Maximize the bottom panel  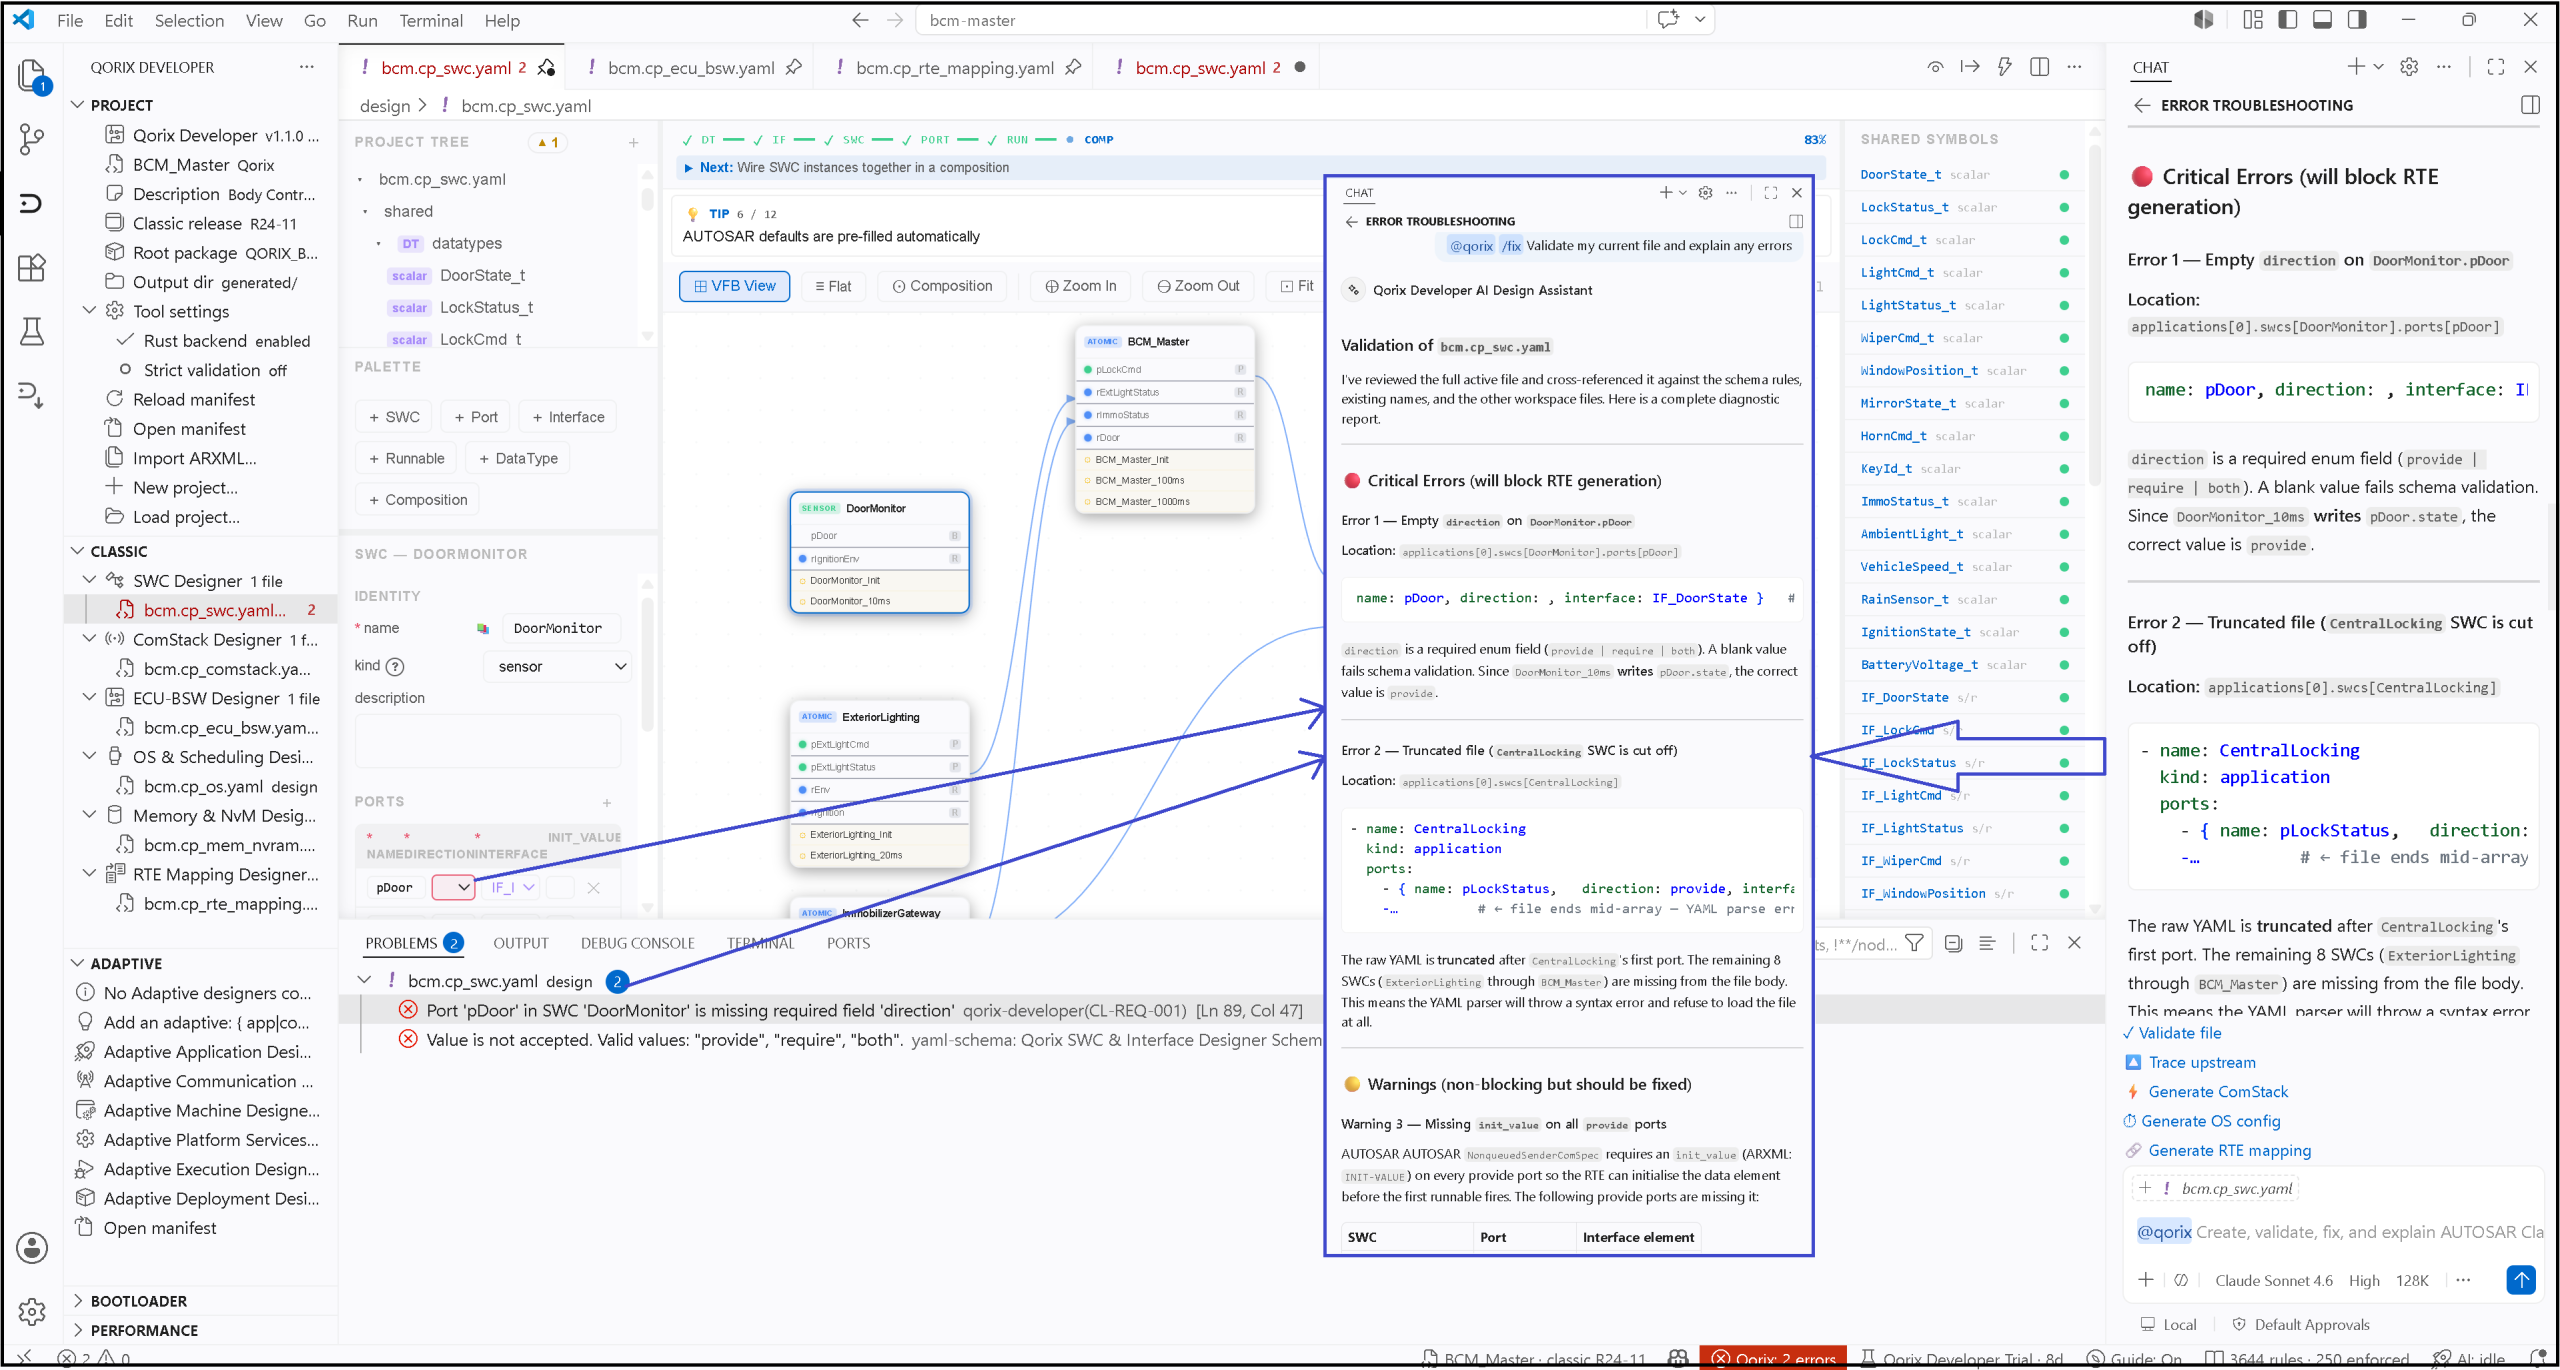click(x=2040, y=943)
